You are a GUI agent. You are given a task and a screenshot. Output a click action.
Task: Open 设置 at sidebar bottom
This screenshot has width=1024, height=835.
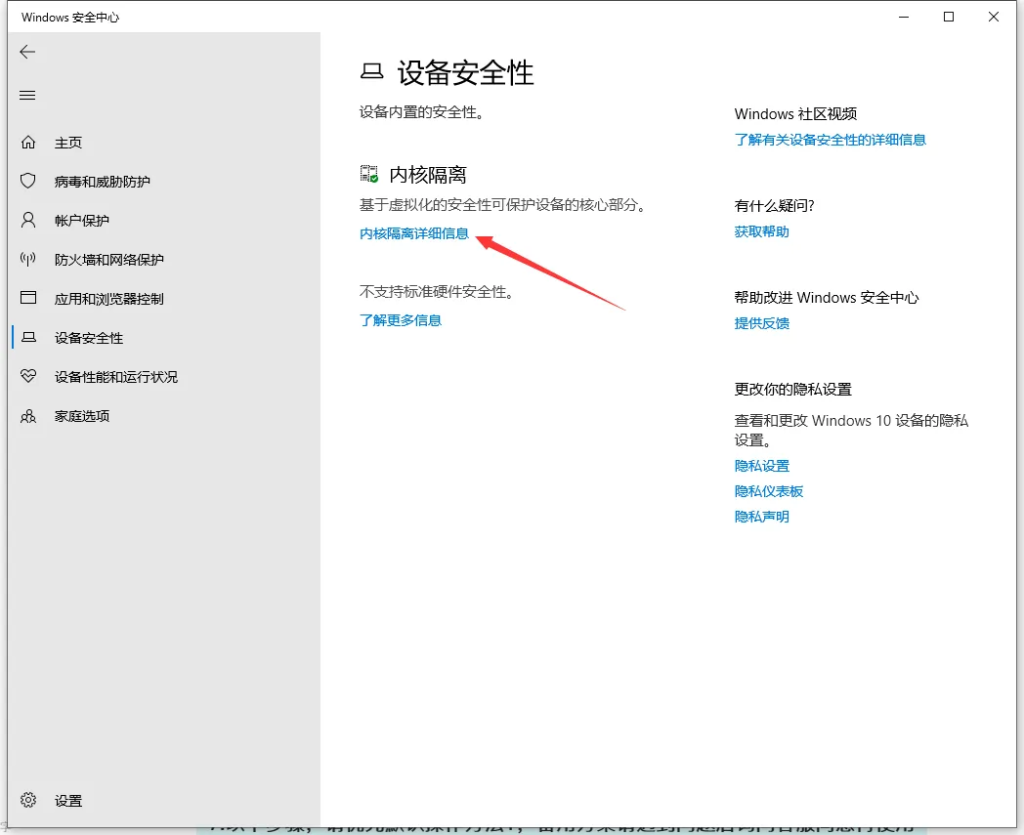click(x=68, y=800)
